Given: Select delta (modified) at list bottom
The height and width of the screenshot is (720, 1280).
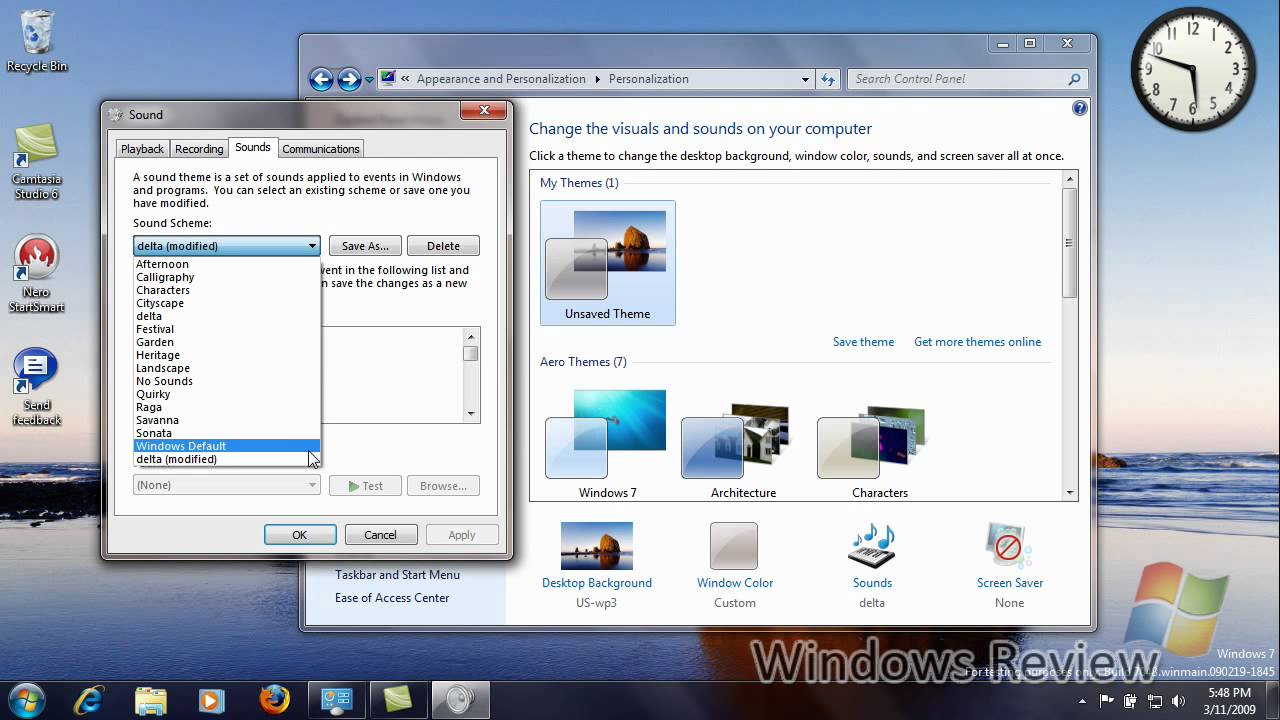Looking at the screenshot, I should [x=226, y=459].
